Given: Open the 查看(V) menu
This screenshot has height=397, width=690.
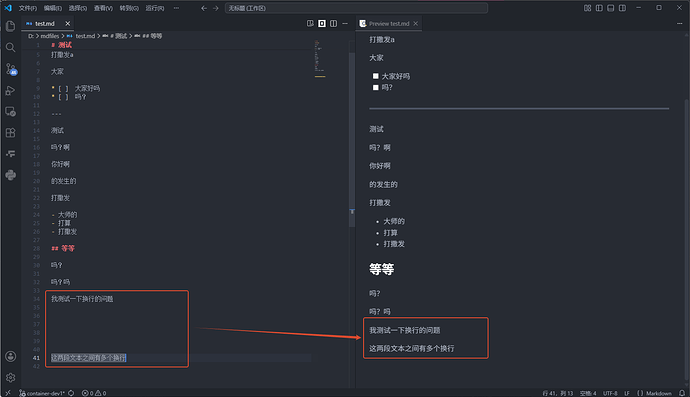Looking at the screenshot, I should click(103, 8).
